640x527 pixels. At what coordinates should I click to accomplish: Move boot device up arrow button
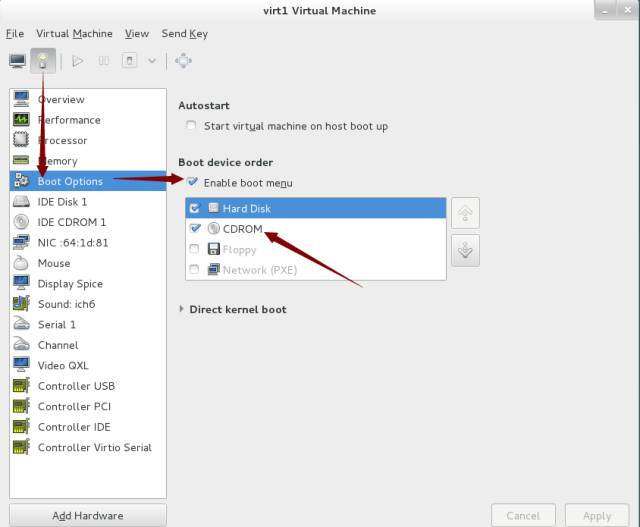point(465,213)
